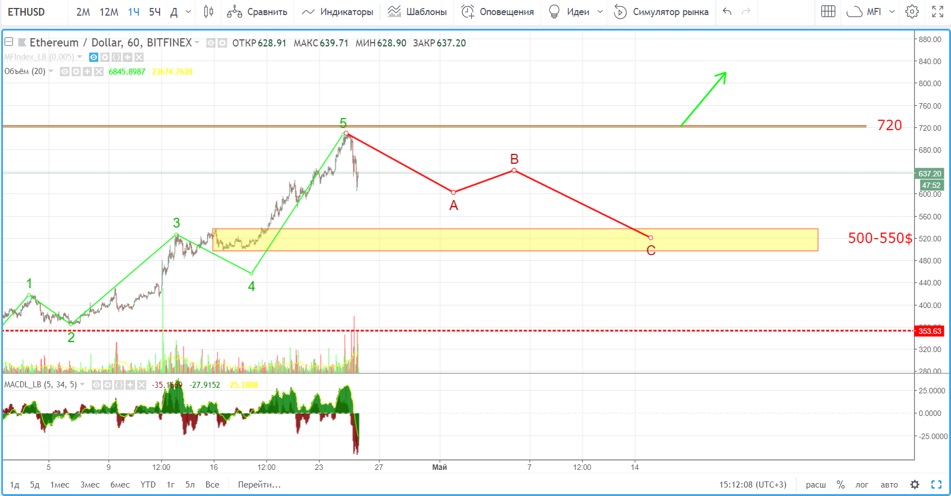The image size is (951, 496).
Task: Click the Alerts (Оповещения) clock button
Action: (x=497, y=12)
